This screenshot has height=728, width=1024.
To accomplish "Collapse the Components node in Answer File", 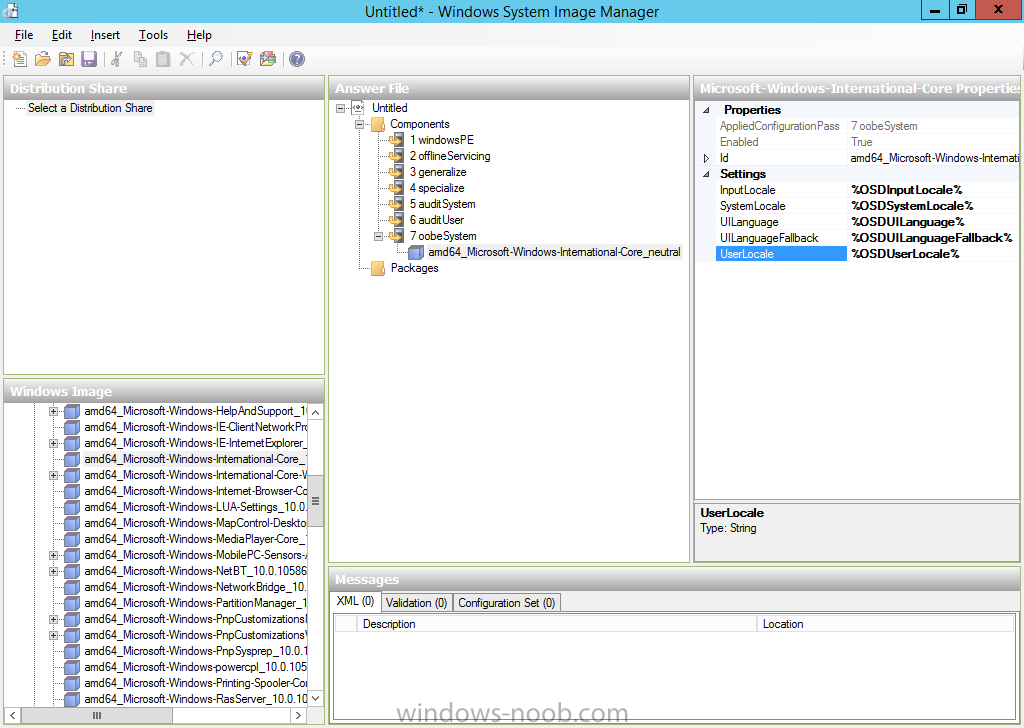I will (359, 124).
